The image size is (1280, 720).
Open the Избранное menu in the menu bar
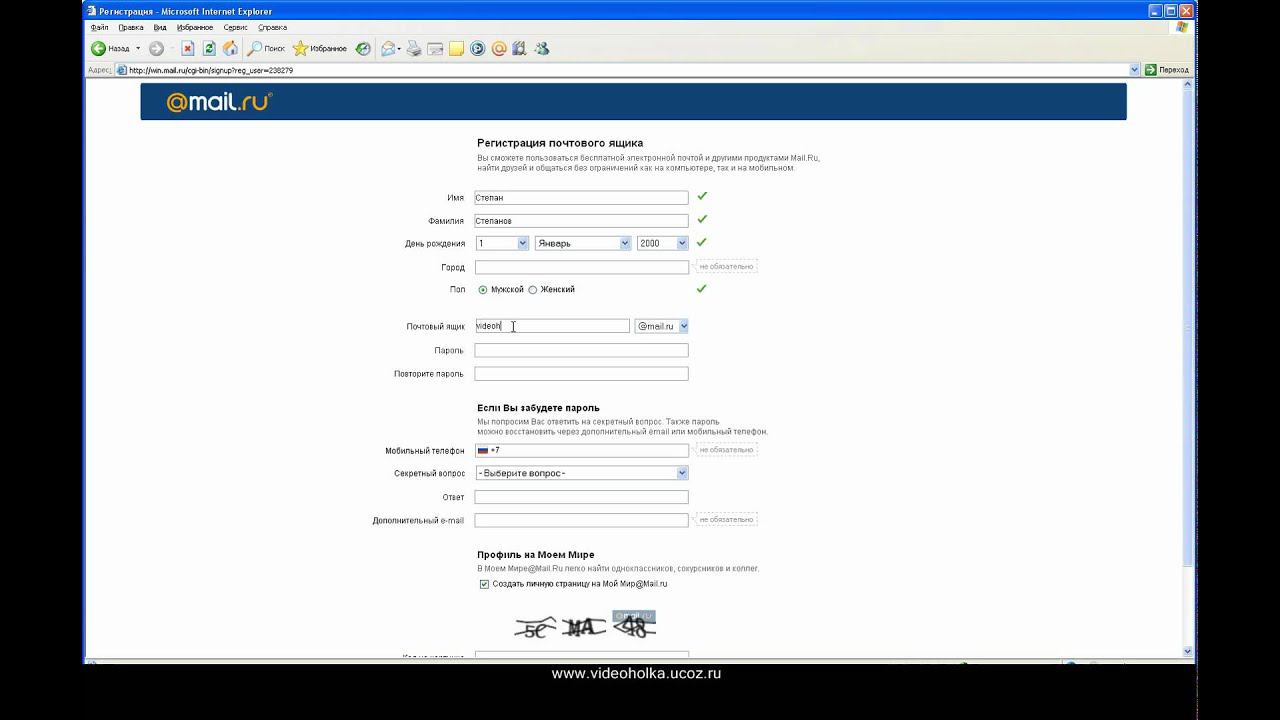[195, 28]
